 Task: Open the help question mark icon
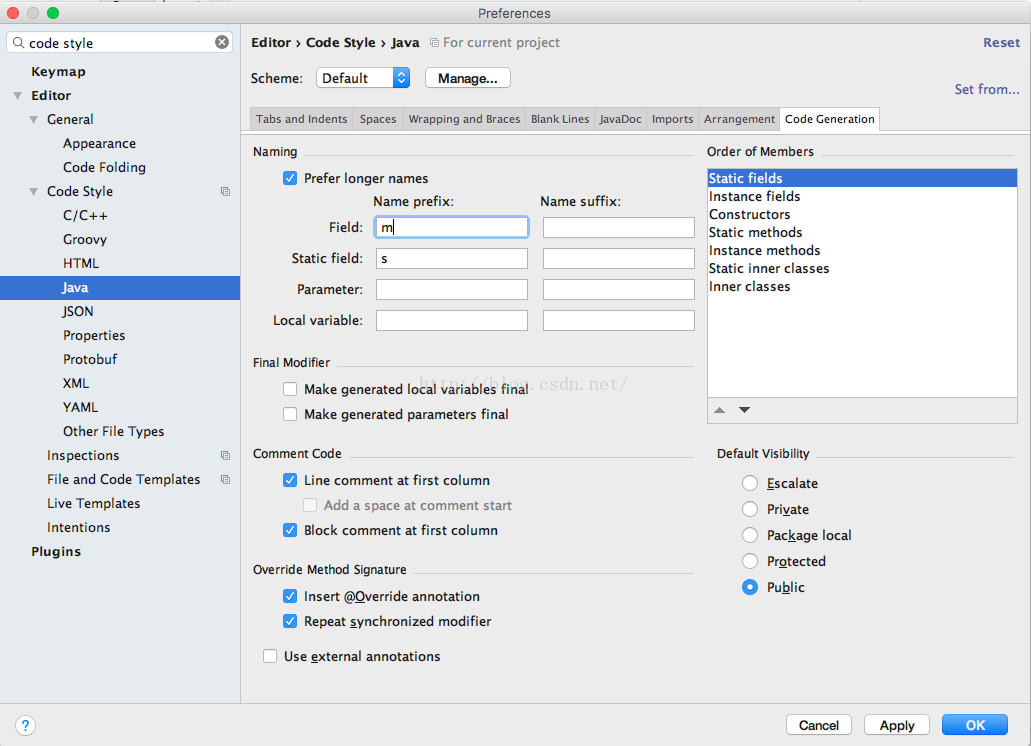[26, 725]
